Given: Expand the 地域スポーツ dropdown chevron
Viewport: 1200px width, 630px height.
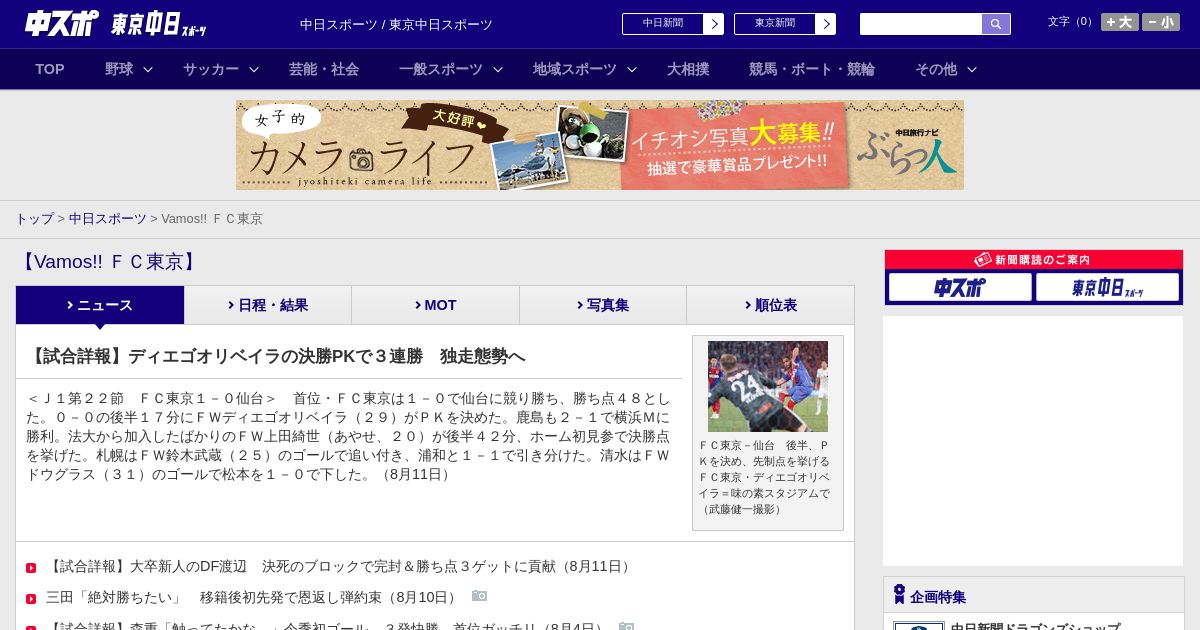Looking at the screenshot, I should 632,69.
